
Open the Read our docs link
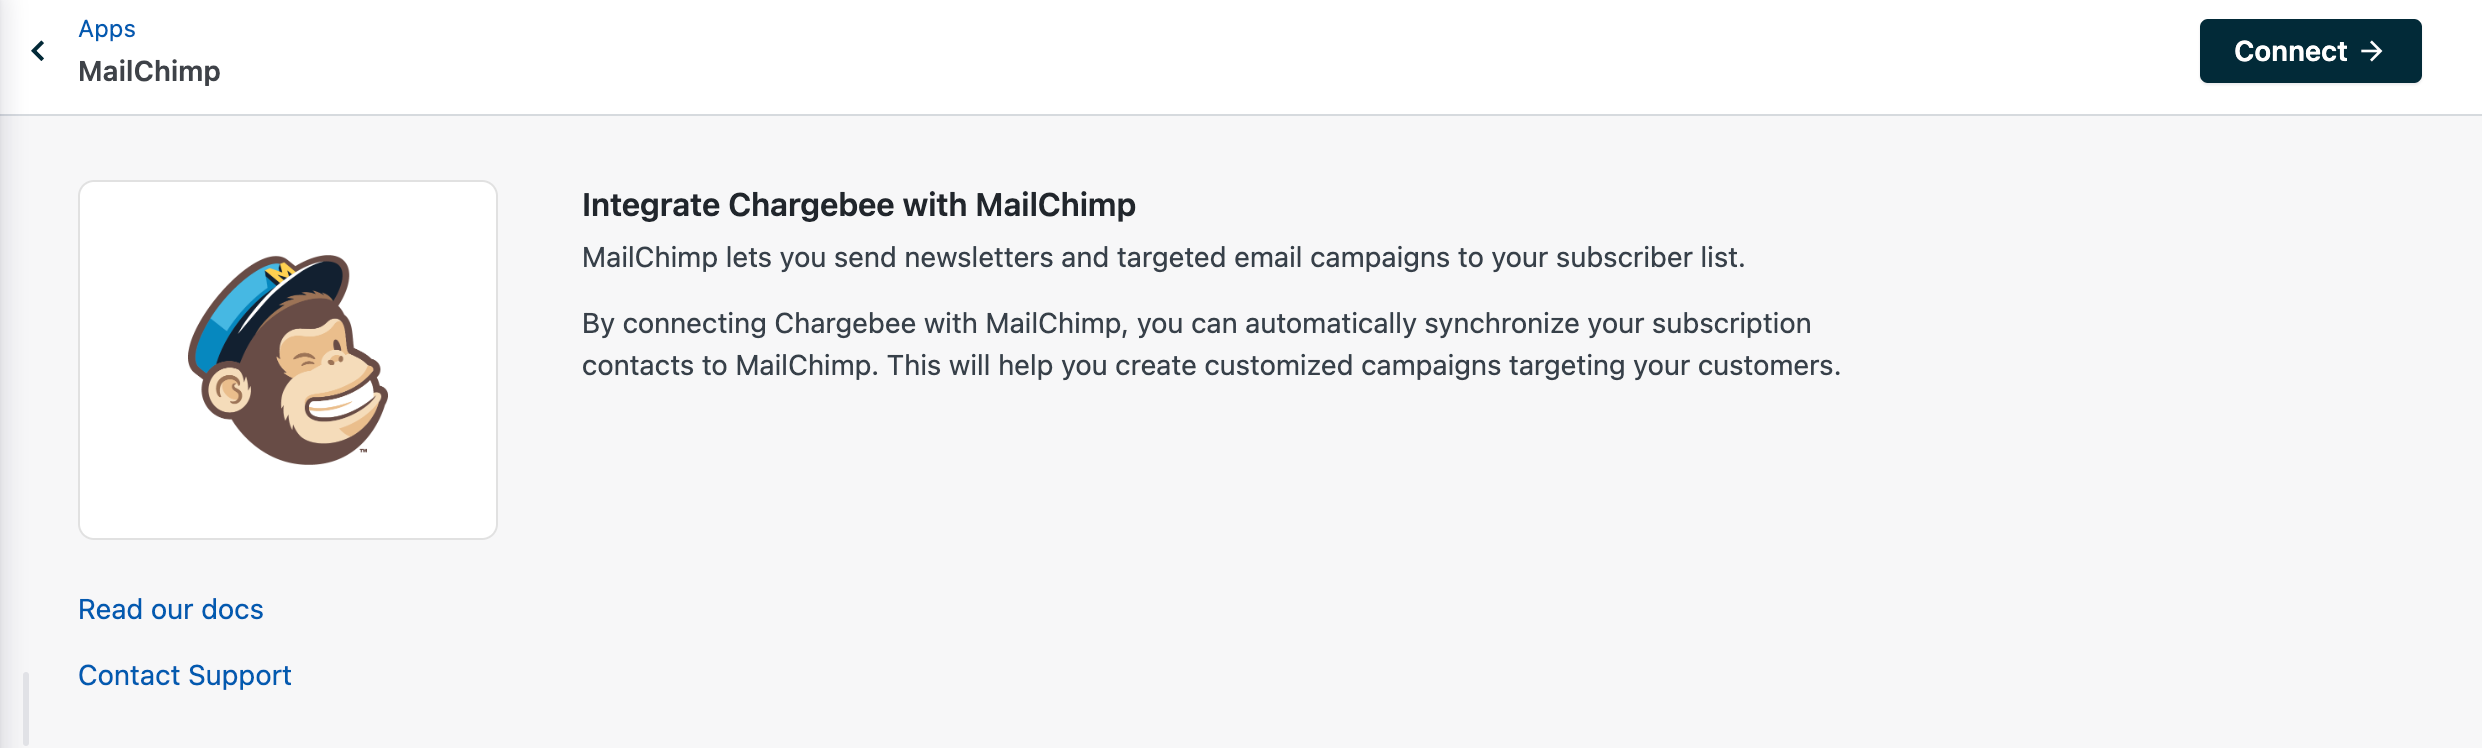click(171, 609)
